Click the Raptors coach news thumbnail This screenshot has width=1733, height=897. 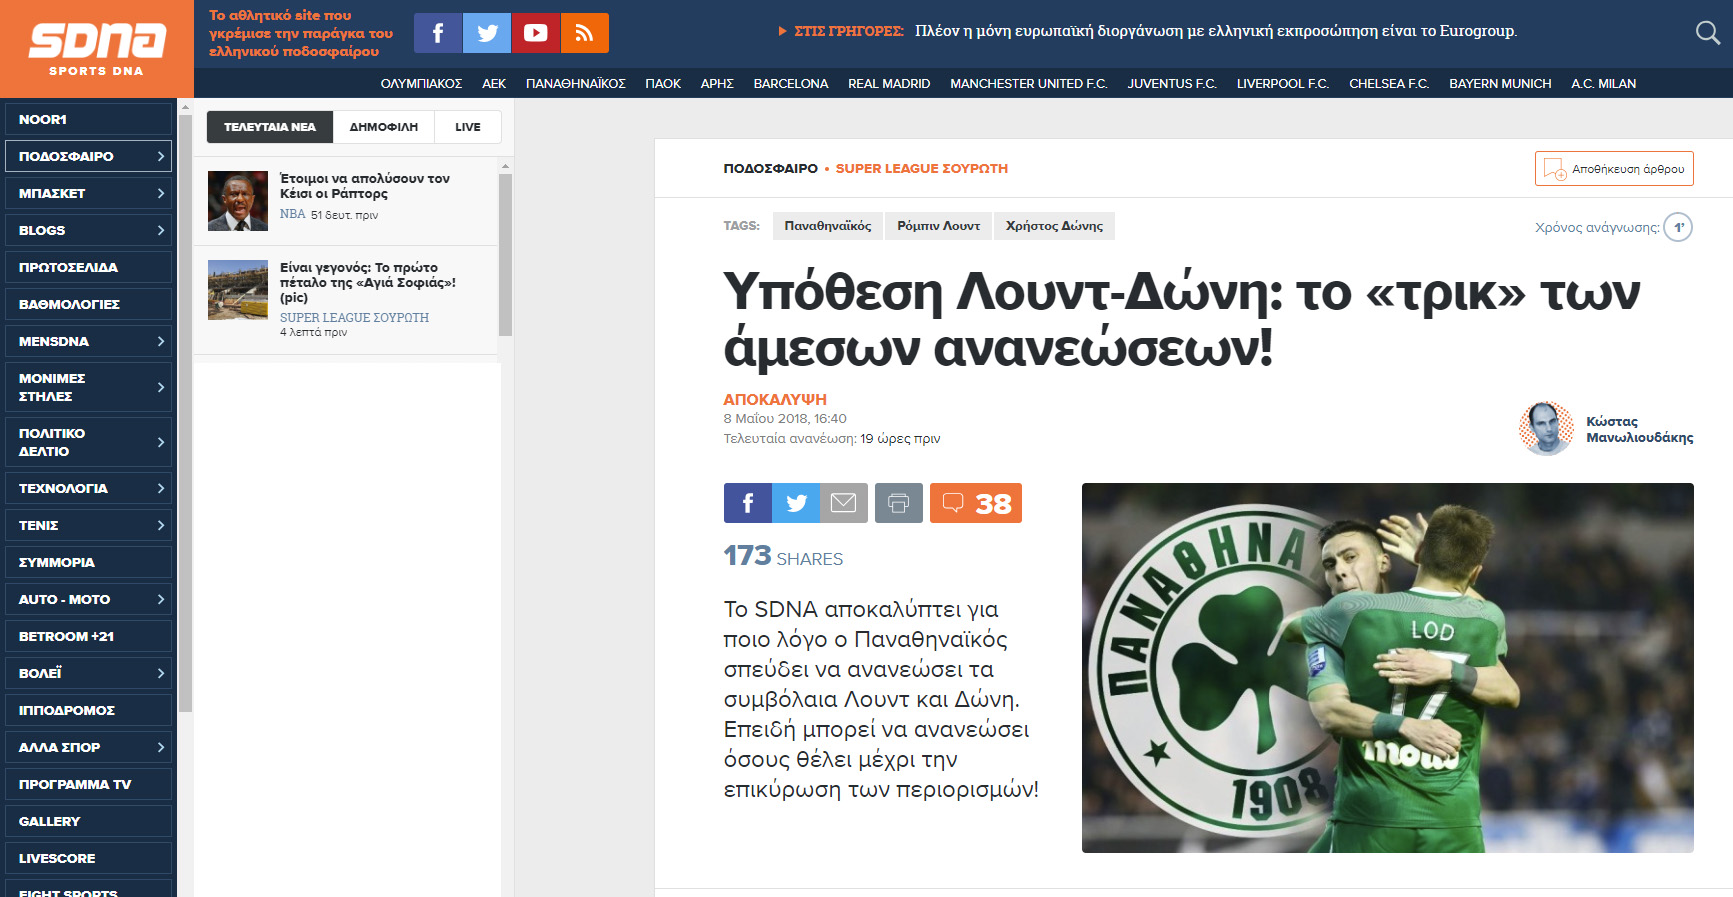(x=238, y=201)
